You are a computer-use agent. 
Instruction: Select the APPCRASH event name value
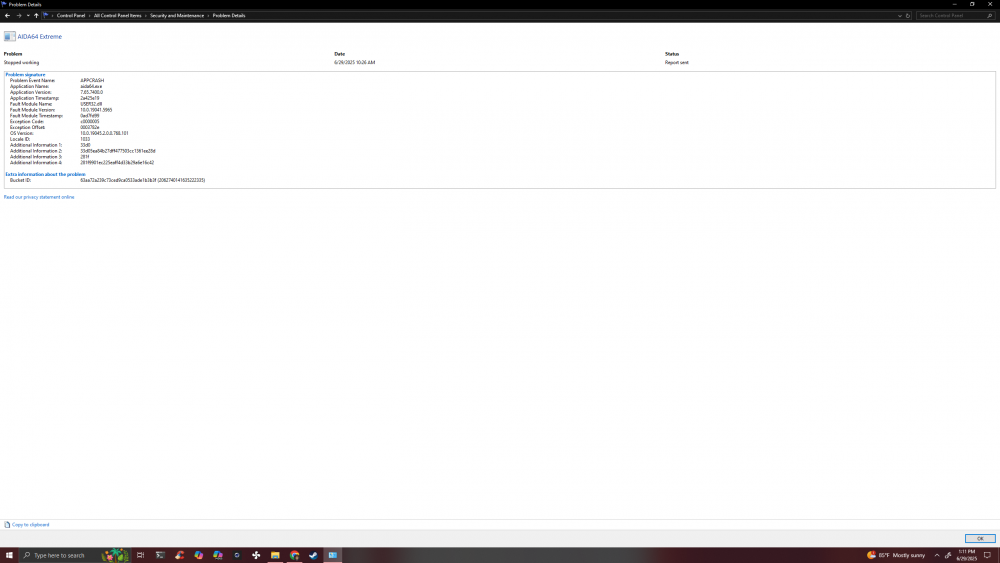coord(92,80)
